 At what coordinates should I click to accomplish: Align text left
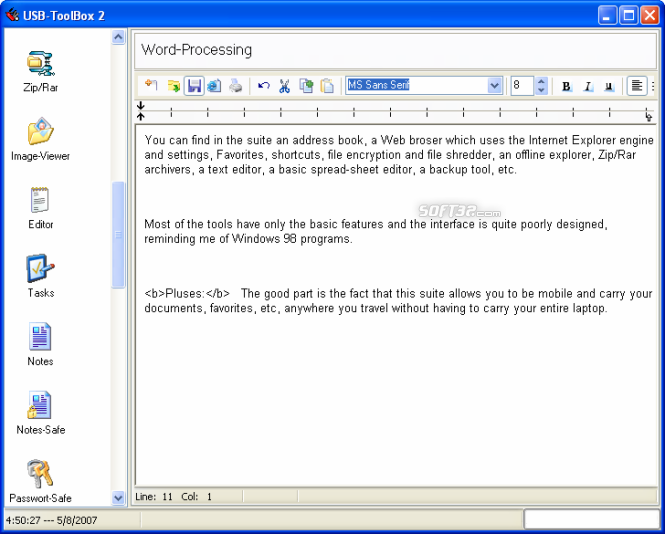[x=636, y=86]
